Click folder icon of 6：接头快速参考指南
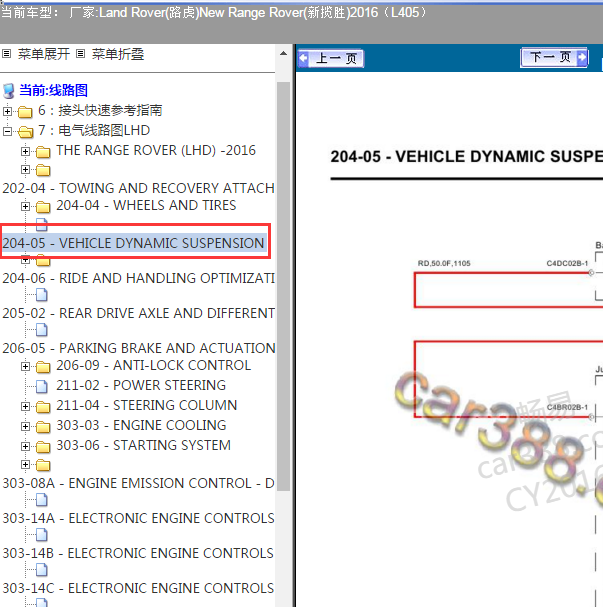 (25, 112)
